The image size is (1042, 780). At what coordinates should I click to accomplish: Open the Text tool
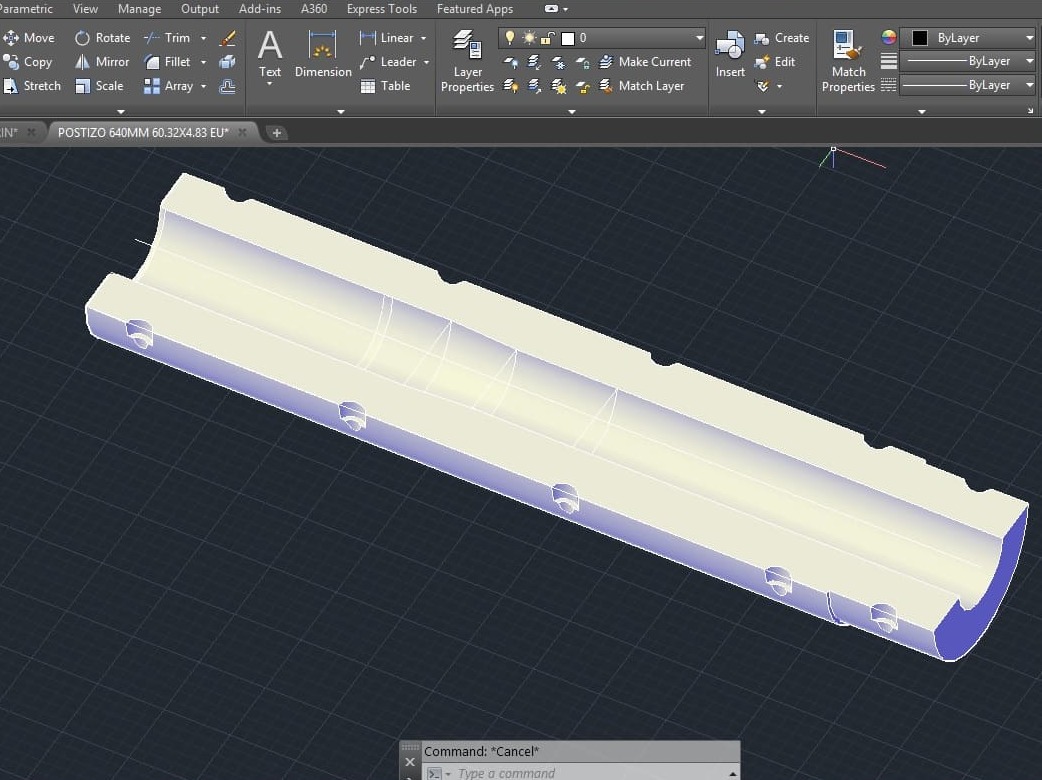[270, 55]
